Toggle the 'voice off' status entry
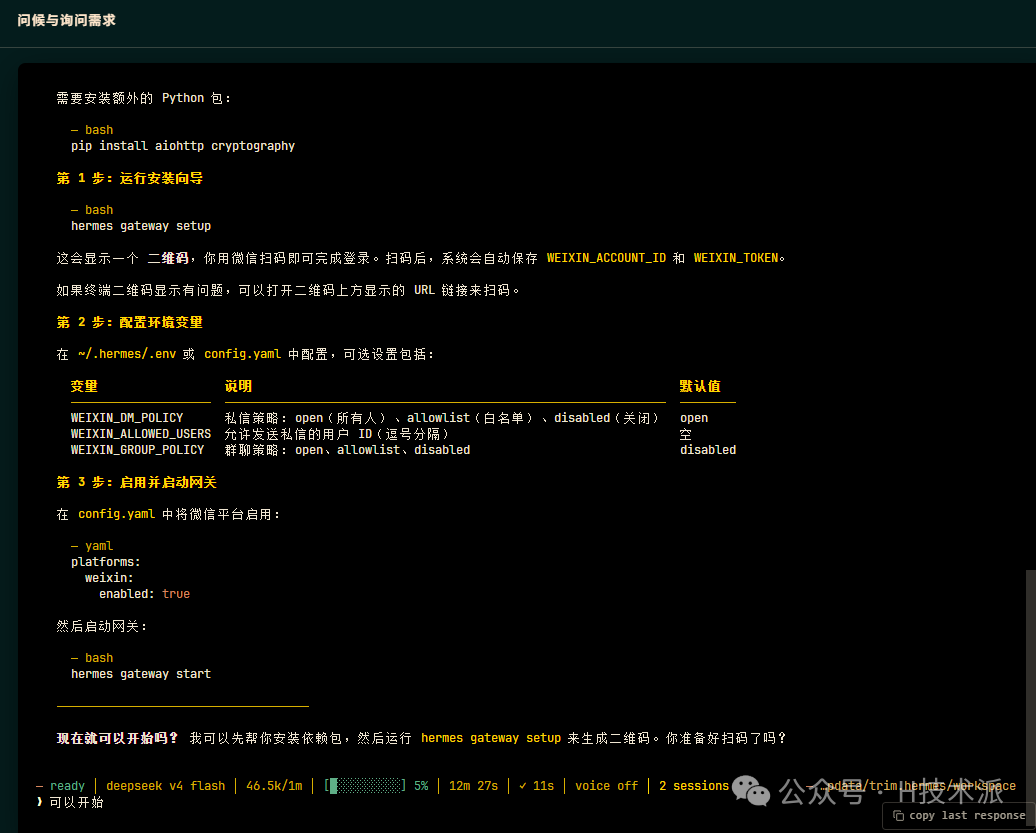This screenshot has height=833, width=1036. tap(606, 785)
